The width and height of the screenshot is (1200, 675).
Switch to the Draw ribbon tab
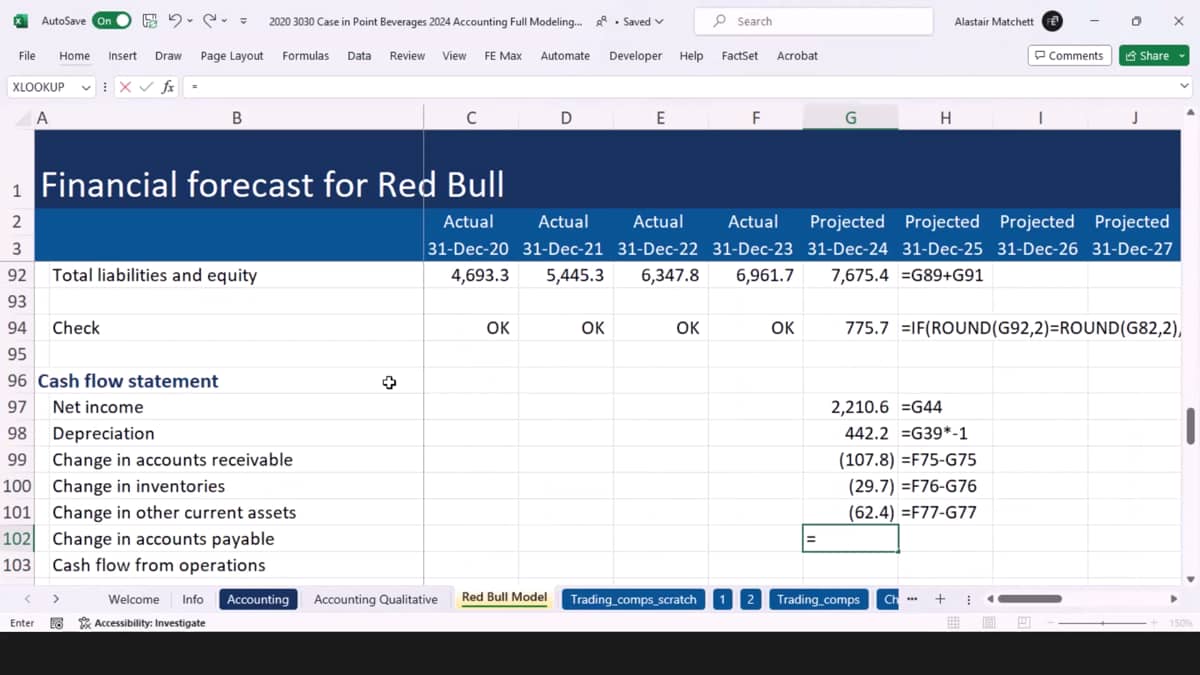point(168,56)
